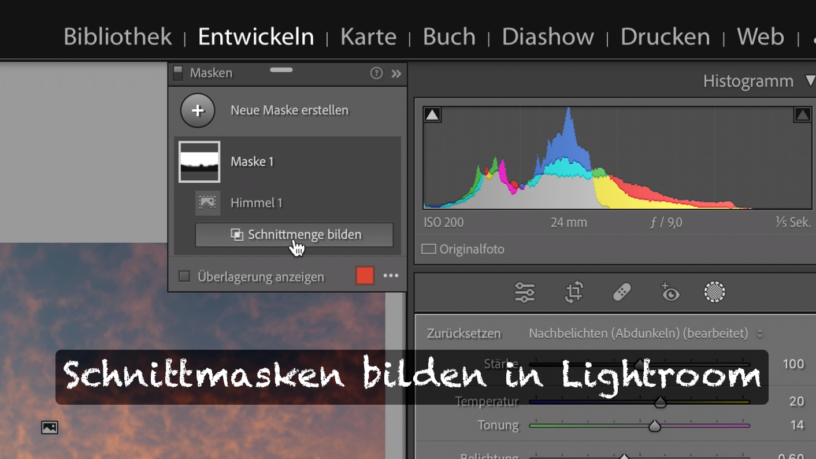
Task: Select the Maske 1 thumbnail
Action: coord(199,162)
